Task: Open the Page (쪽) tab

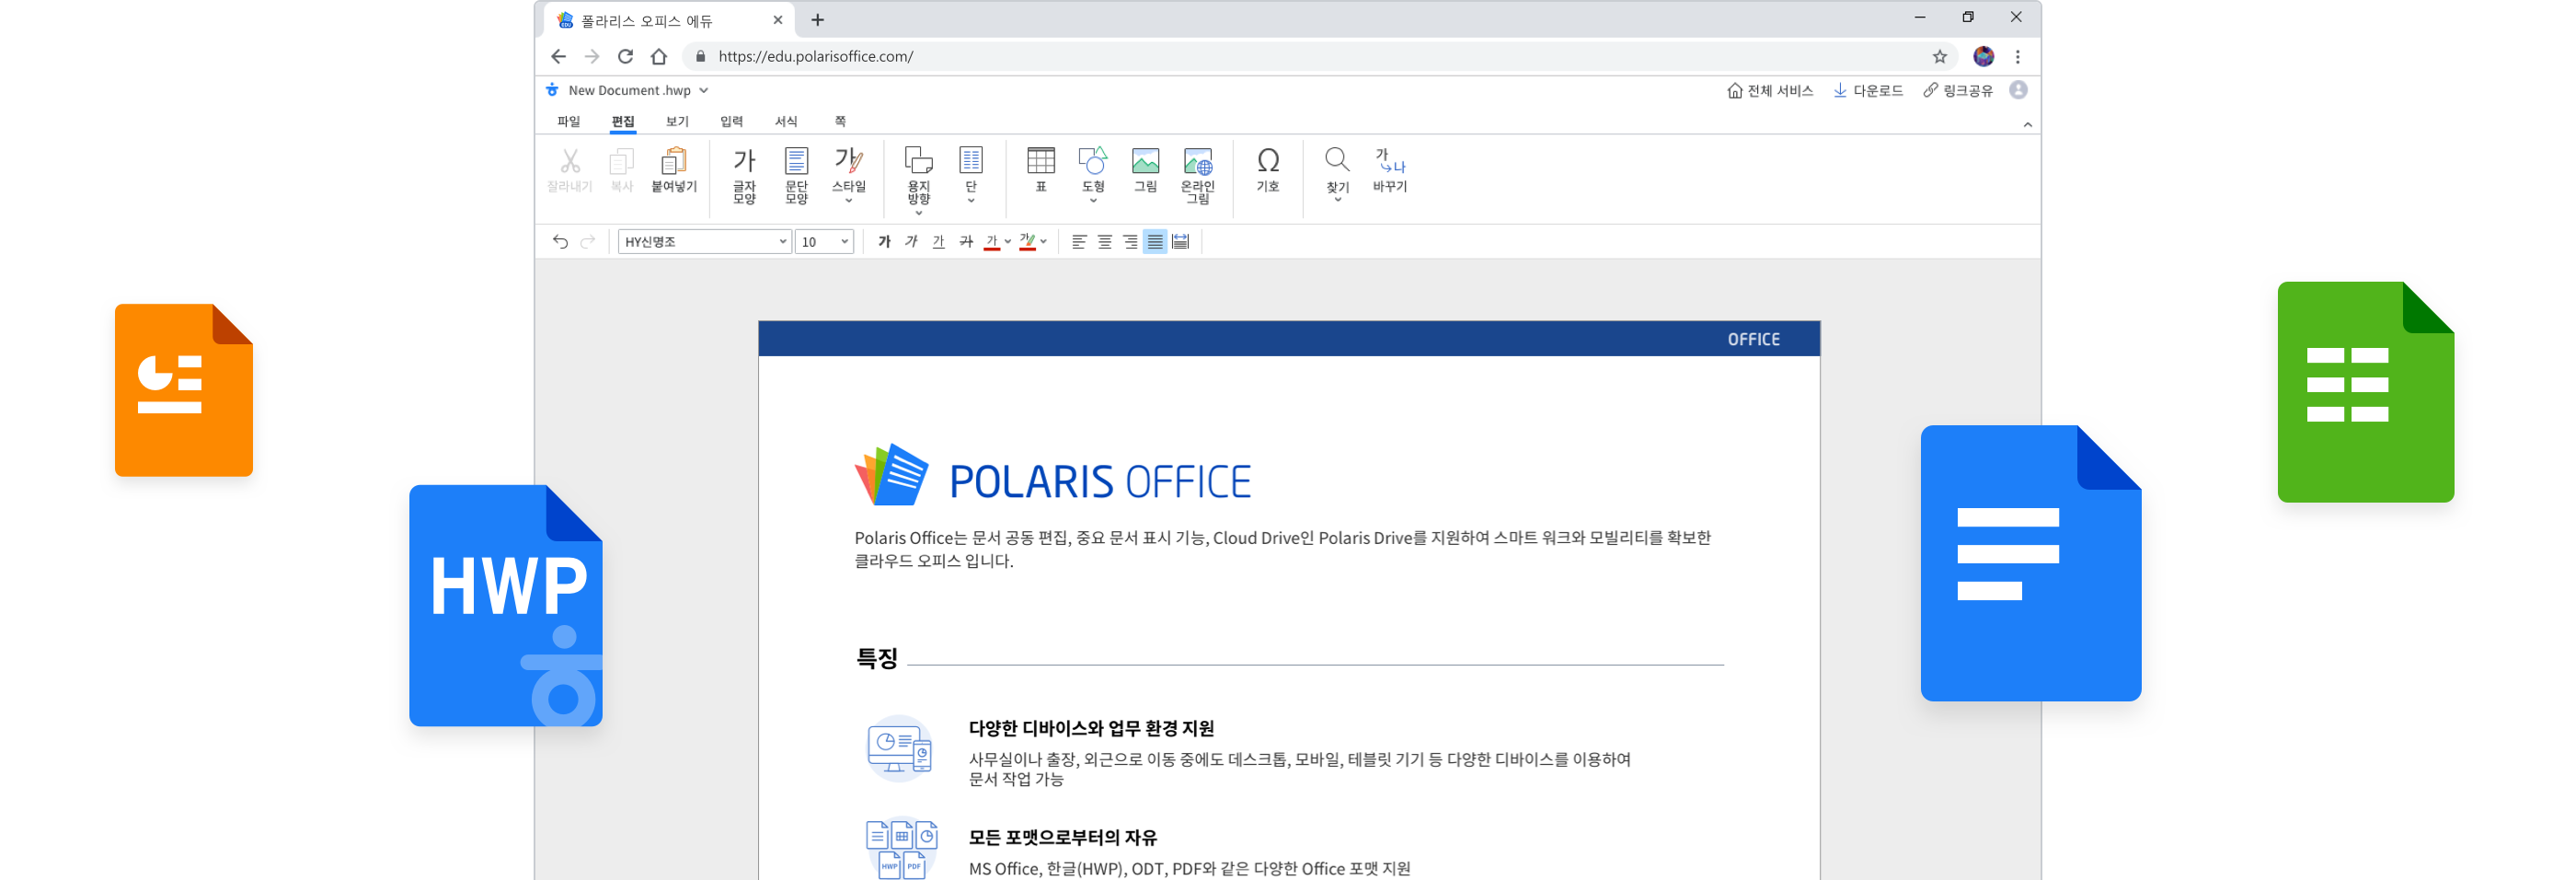Action: tap(840, 121)
